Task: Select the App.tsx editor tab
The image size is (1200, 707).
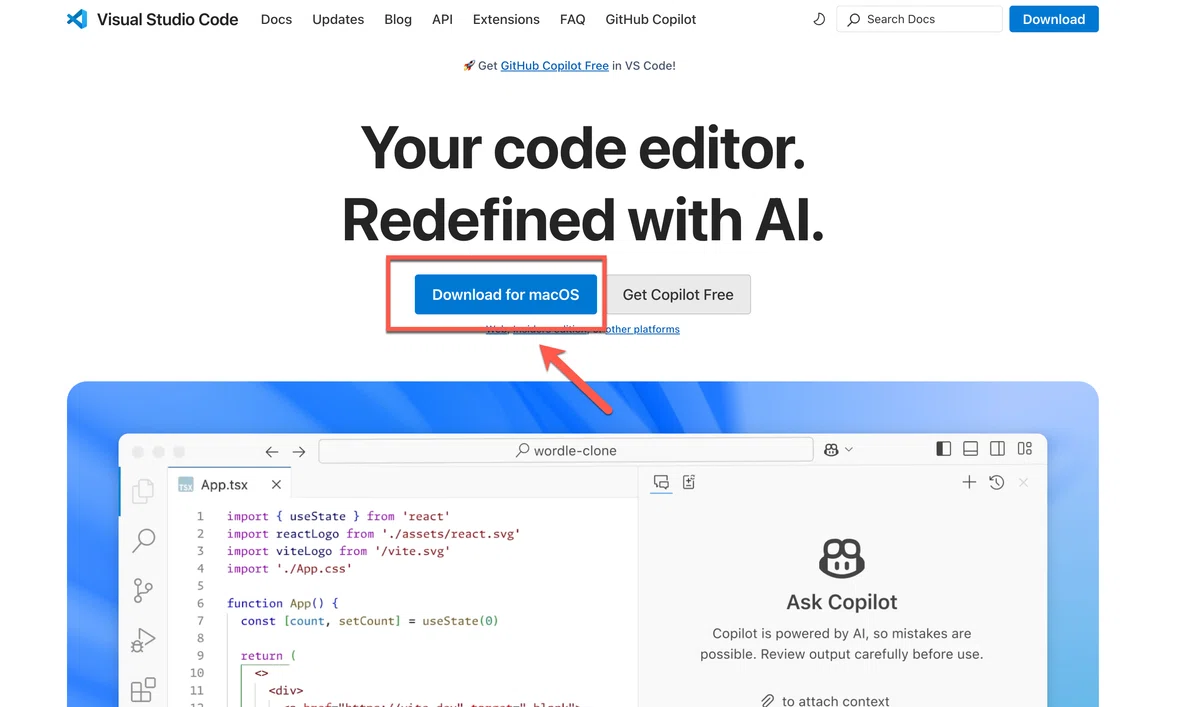Action: 230,484
